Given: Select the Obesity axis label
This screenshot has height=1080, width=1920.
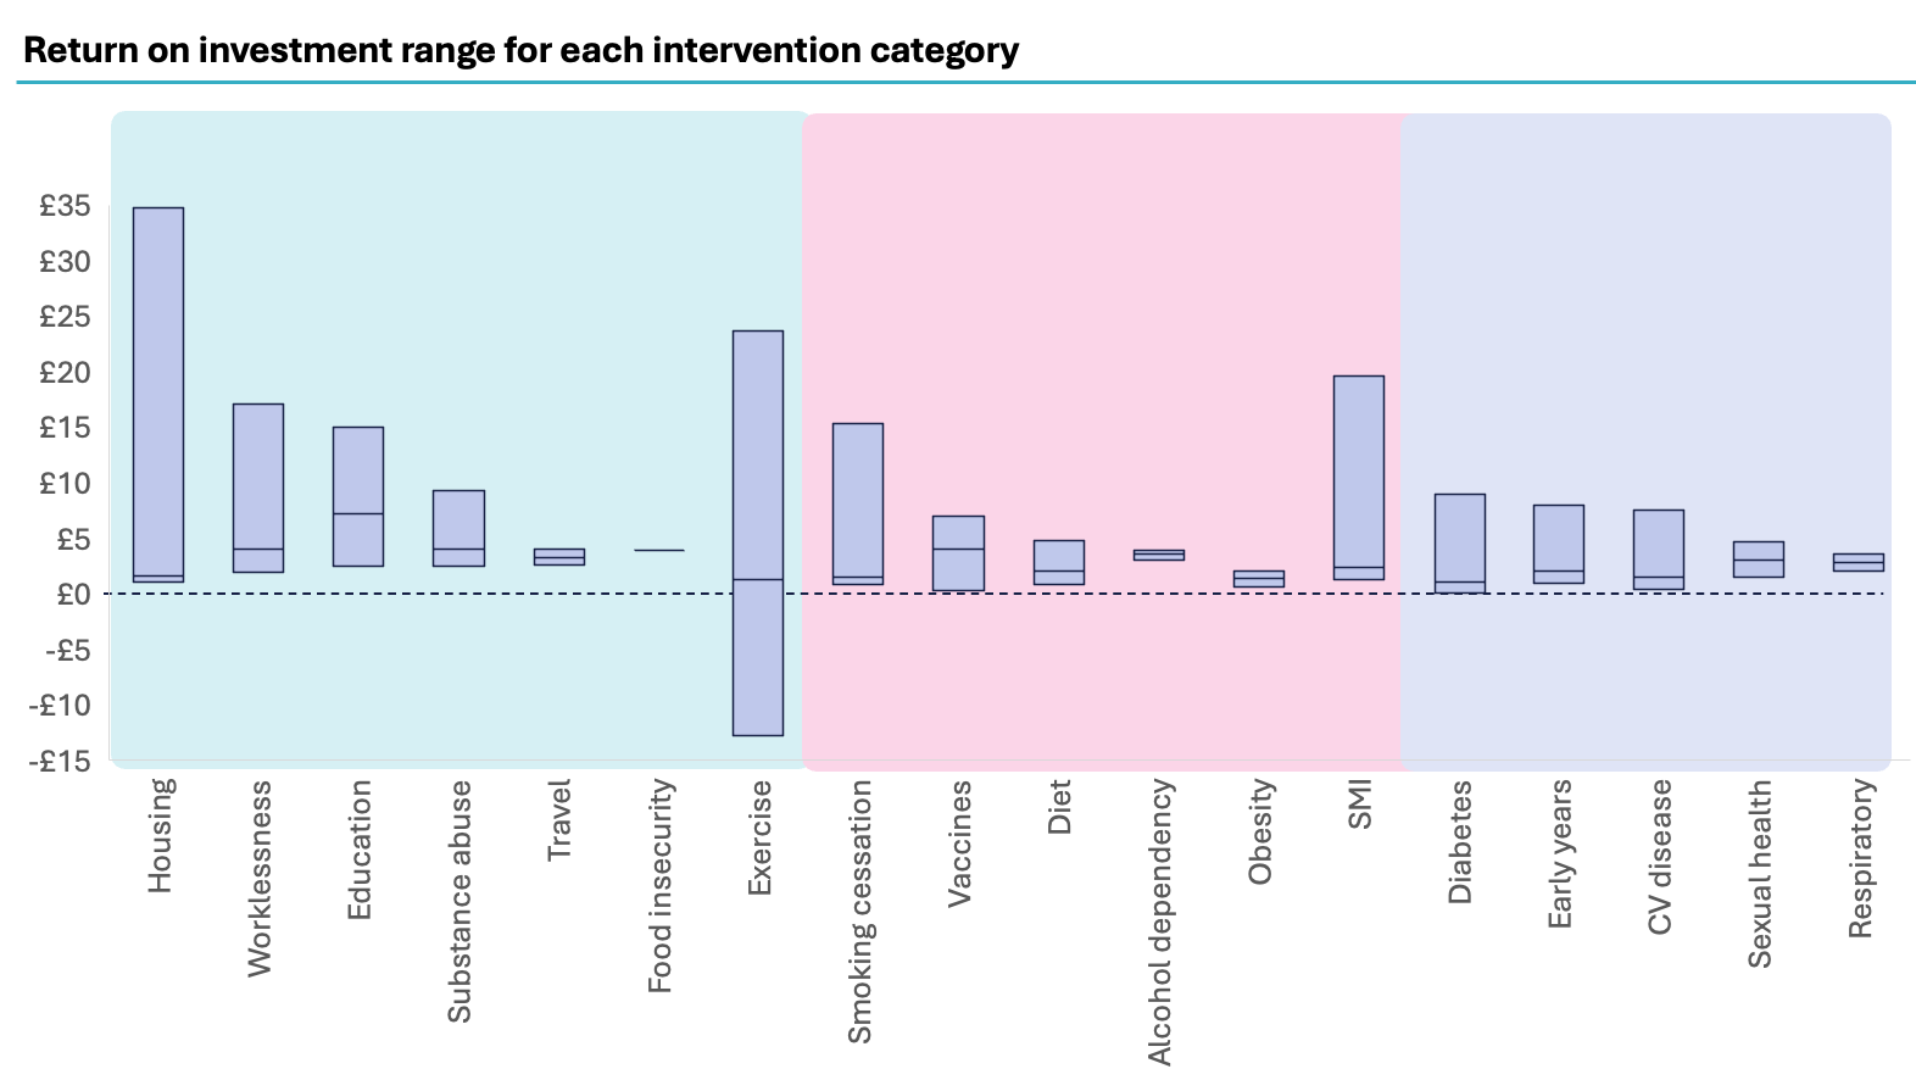Looking at the screenshot, I should [1260, 832].
